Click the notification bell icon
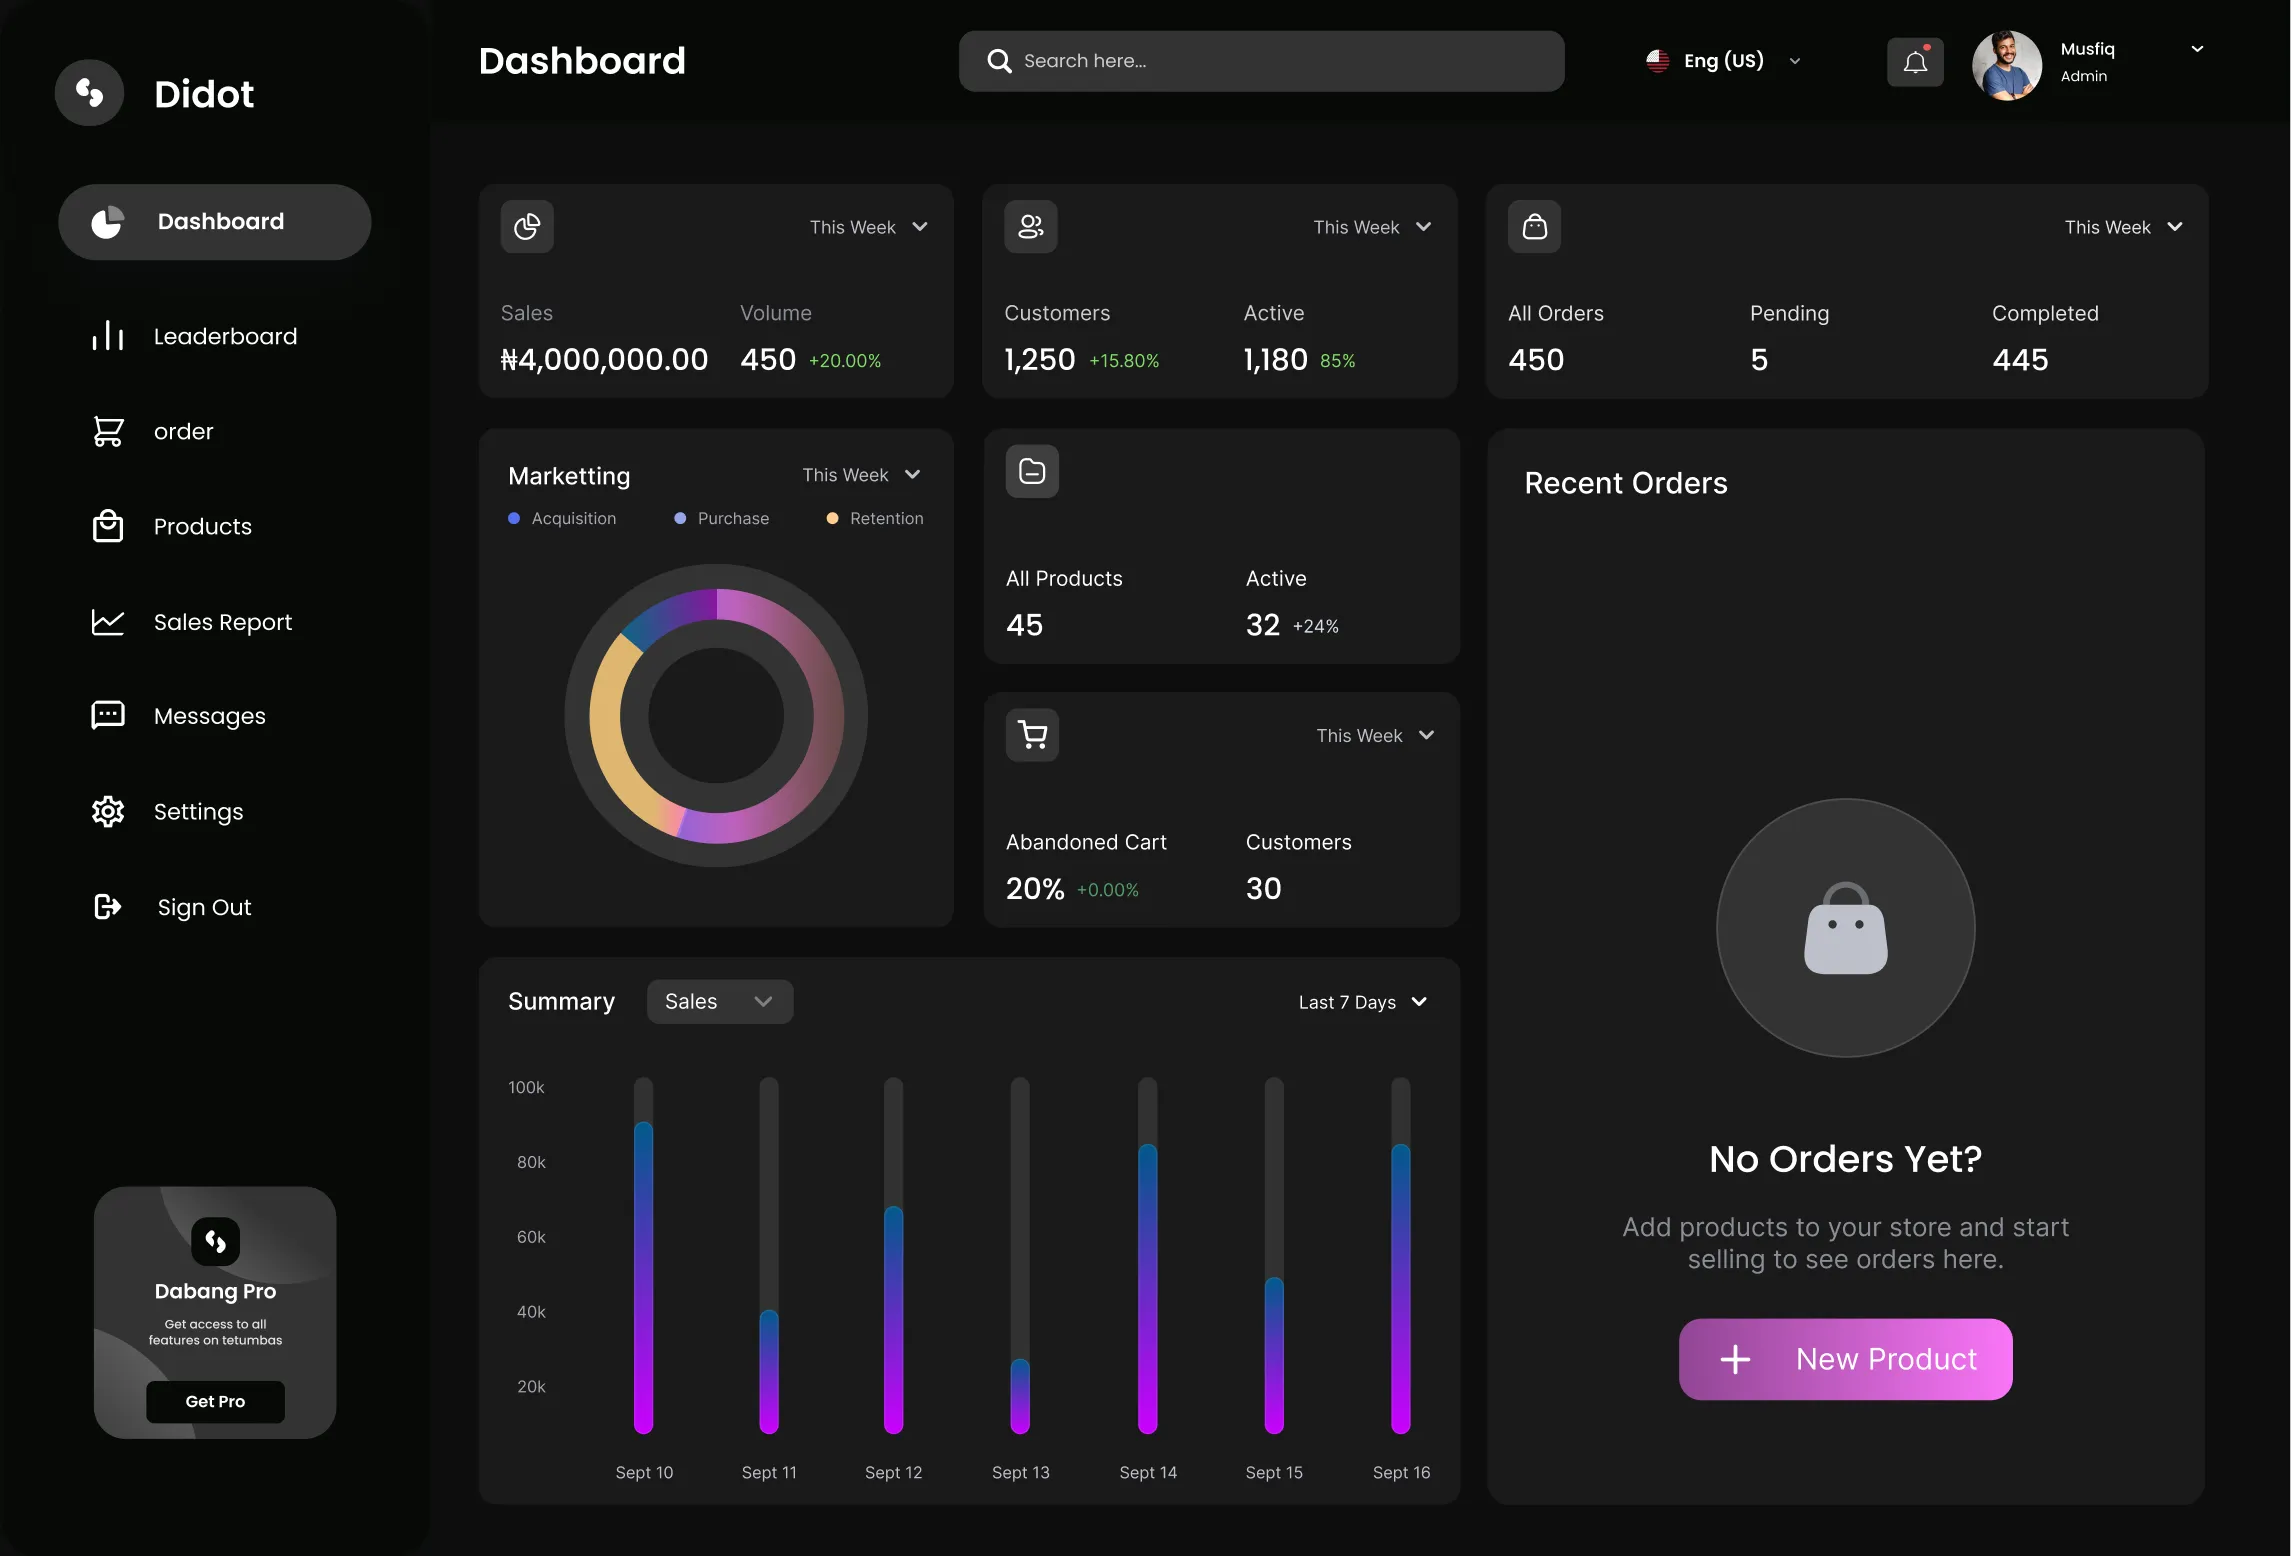 point(1915,62)
